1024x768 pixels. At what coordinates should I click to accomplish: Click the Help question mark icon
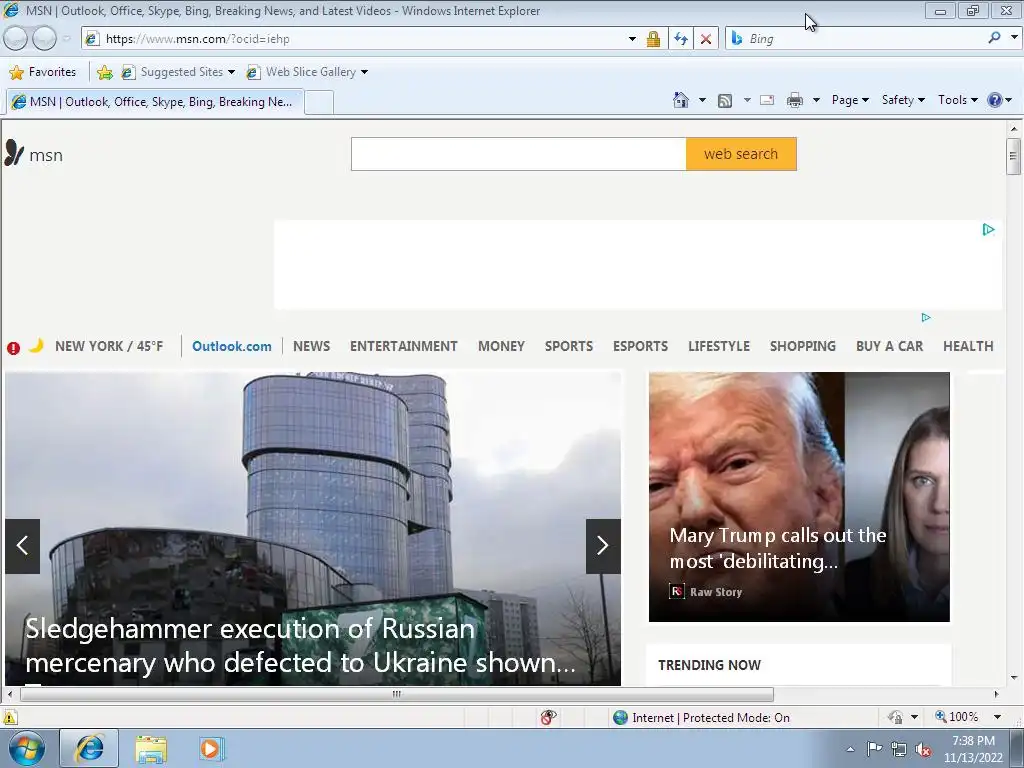point(995,100)
